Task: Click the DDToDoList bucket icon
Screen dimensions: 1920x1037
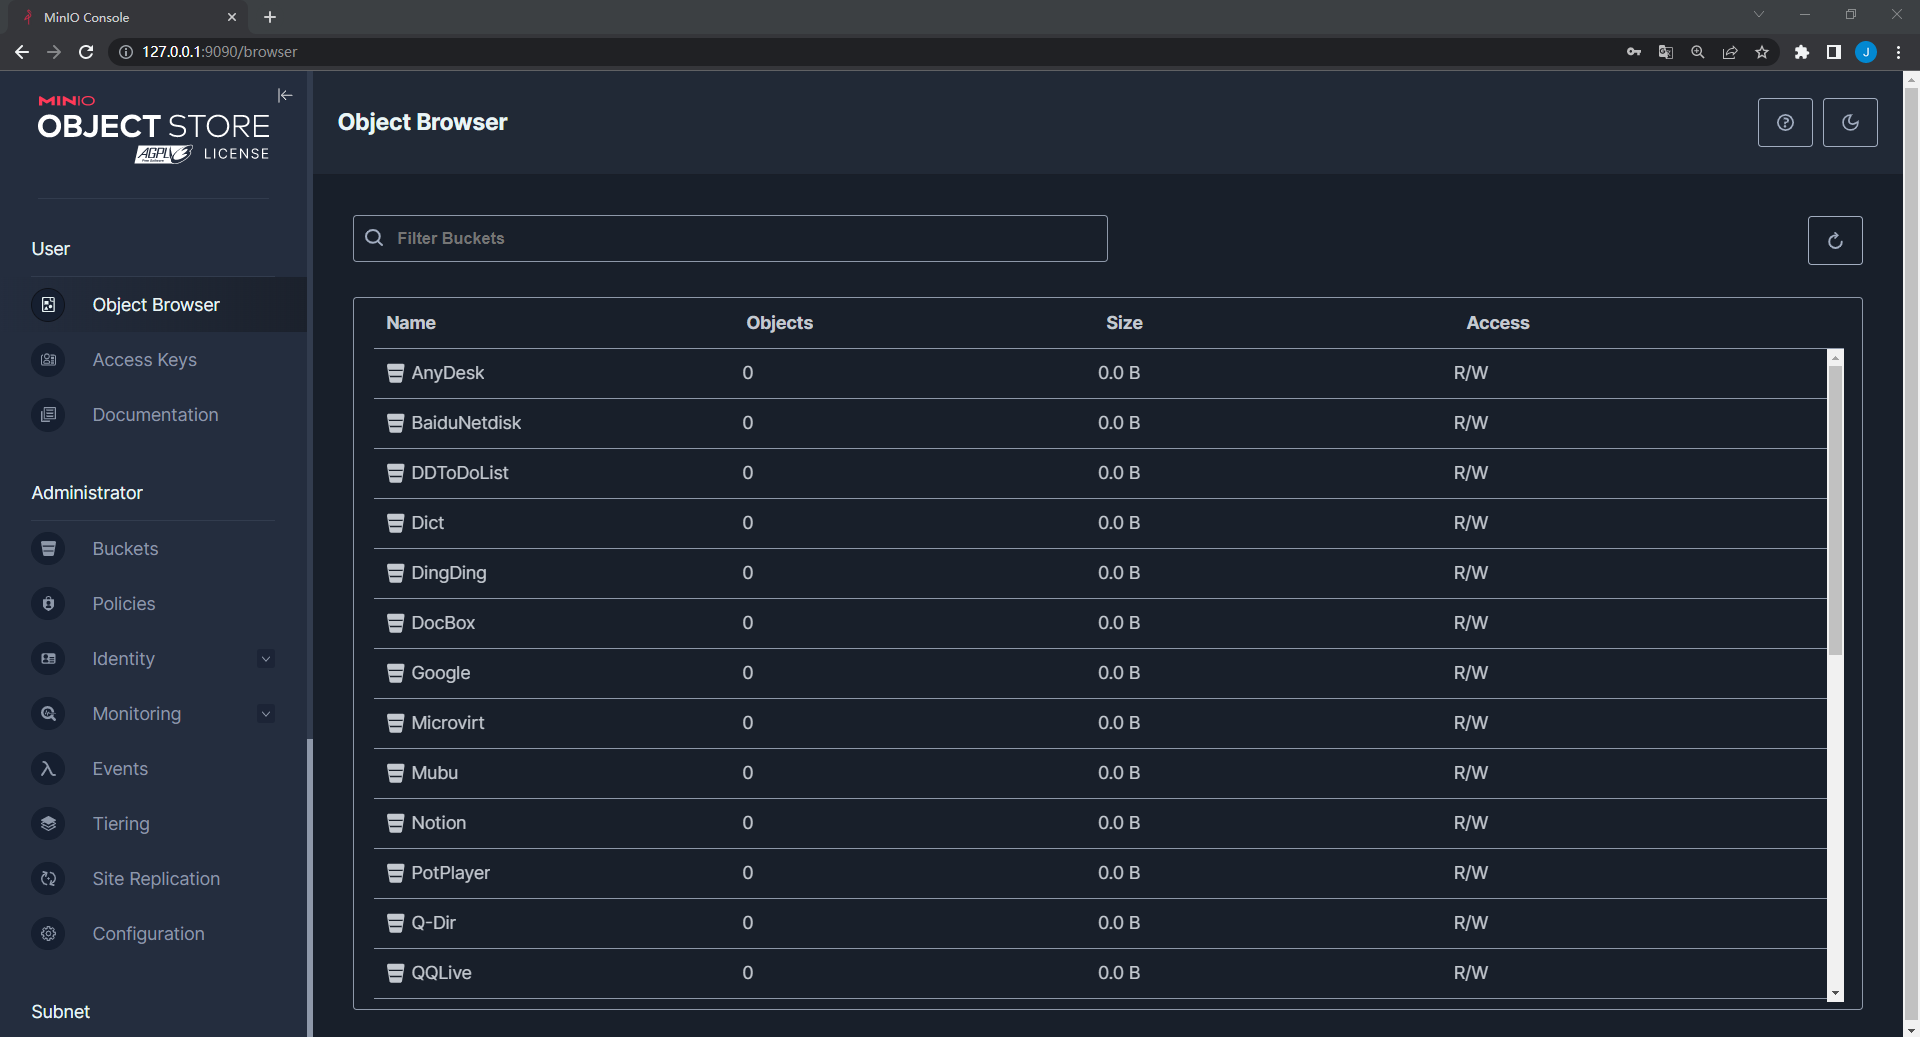Action: [395, 473]
